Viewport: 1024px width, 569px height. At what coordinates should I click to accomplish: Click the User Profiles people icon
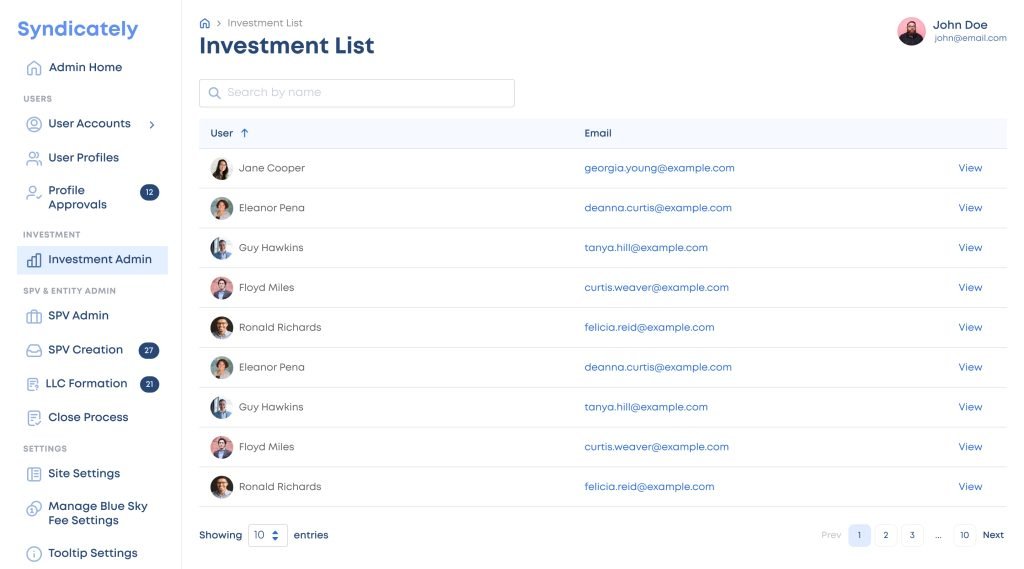pos(34,158)
